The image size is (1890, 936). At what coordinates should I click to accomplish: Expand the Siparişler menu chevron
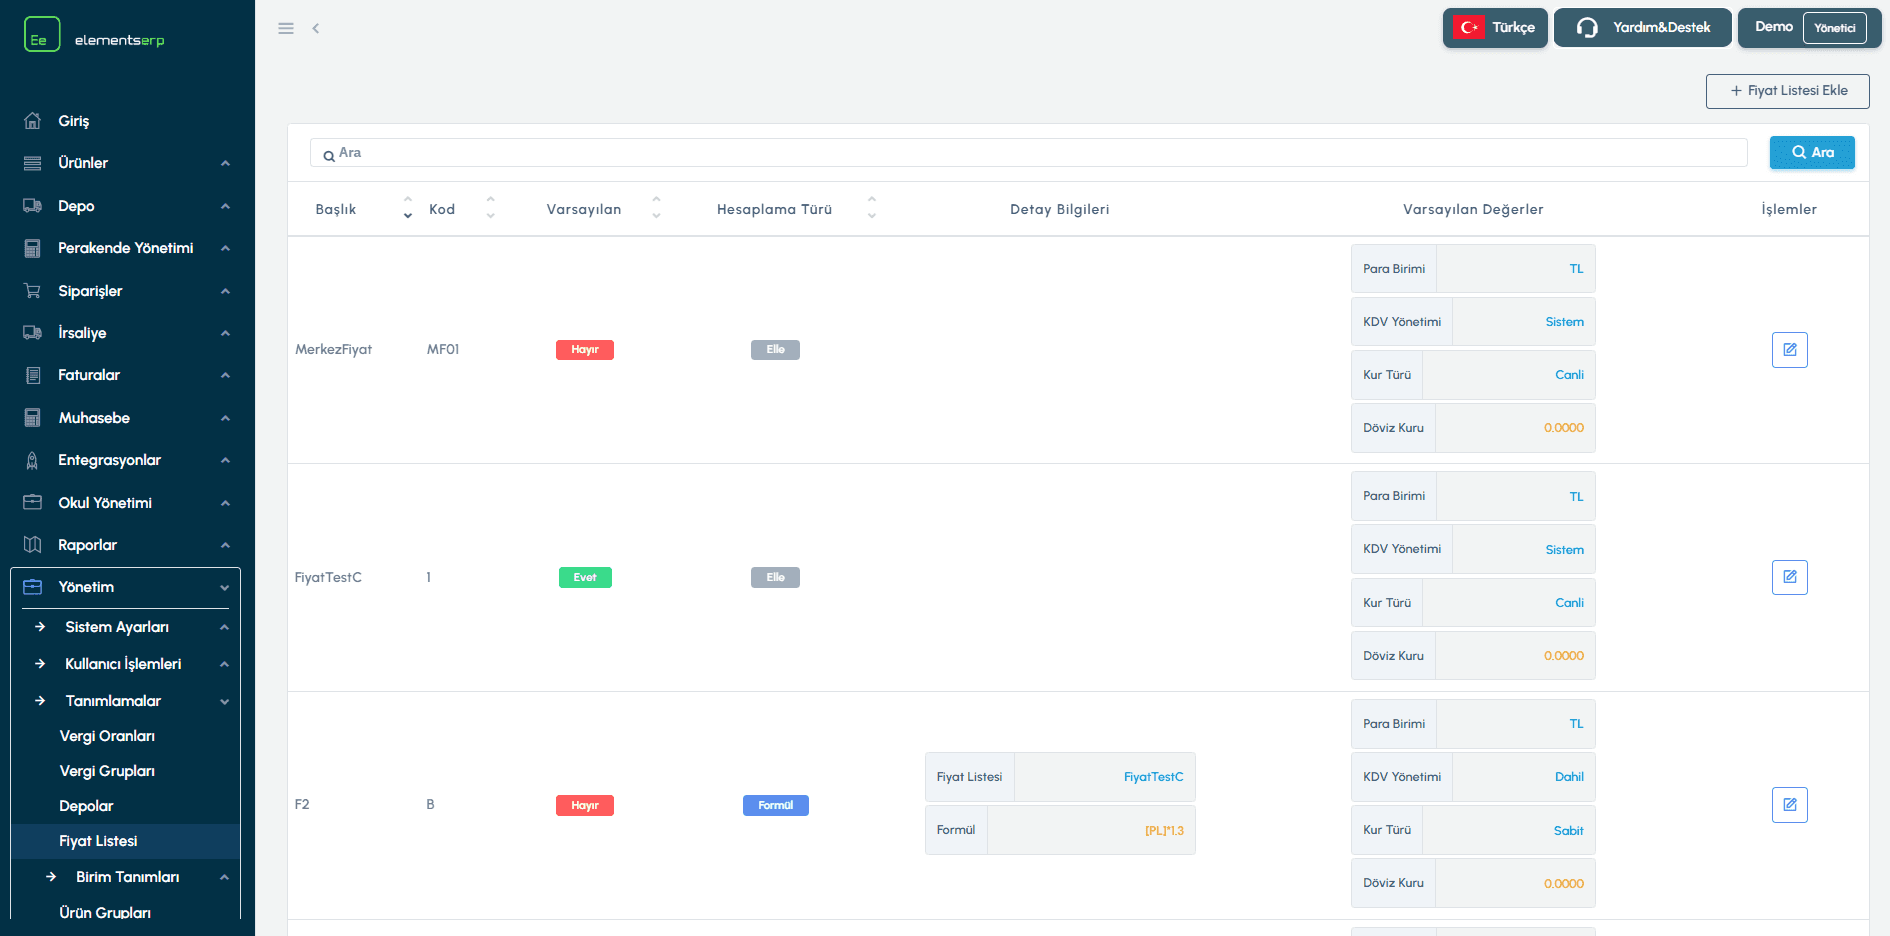225,291
